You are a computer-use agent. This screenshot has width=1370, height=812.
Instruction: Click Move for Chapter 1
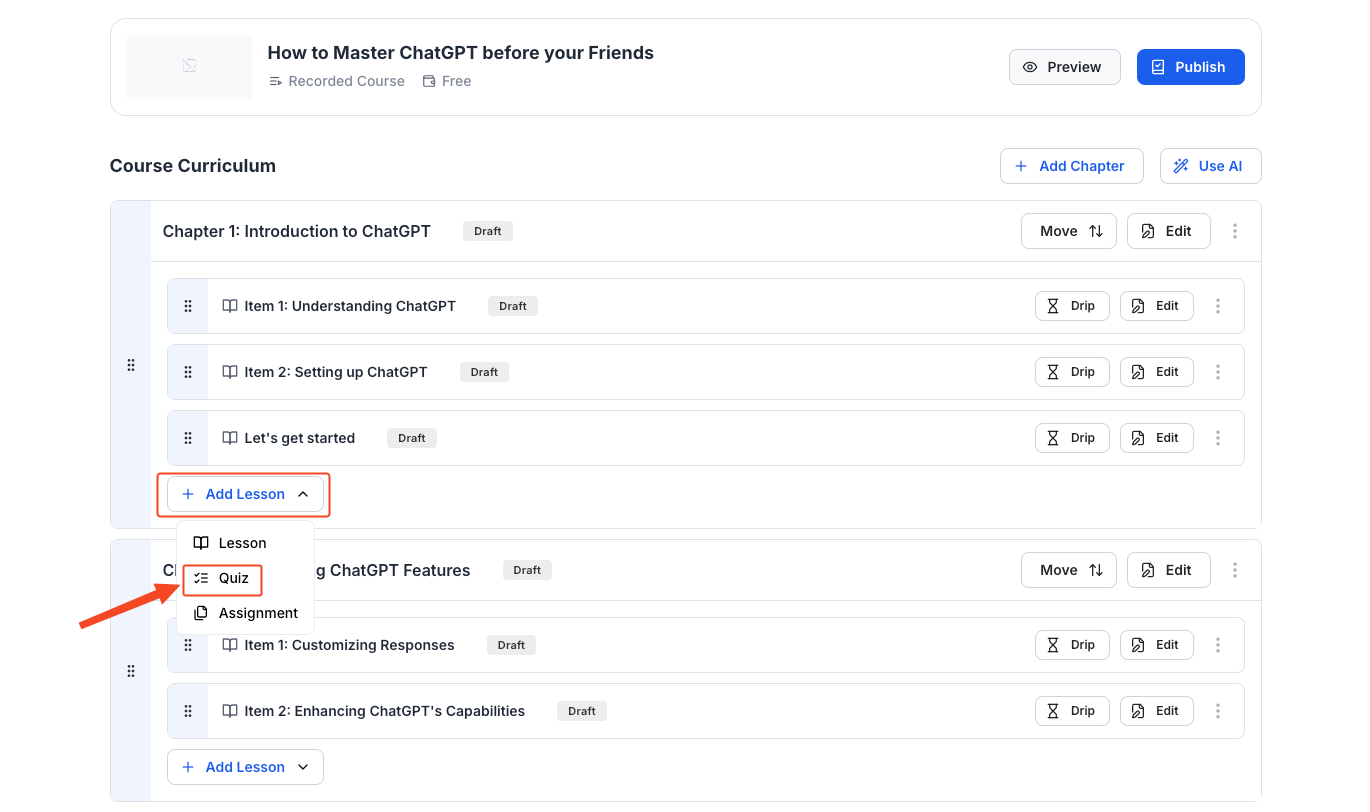1068,231
